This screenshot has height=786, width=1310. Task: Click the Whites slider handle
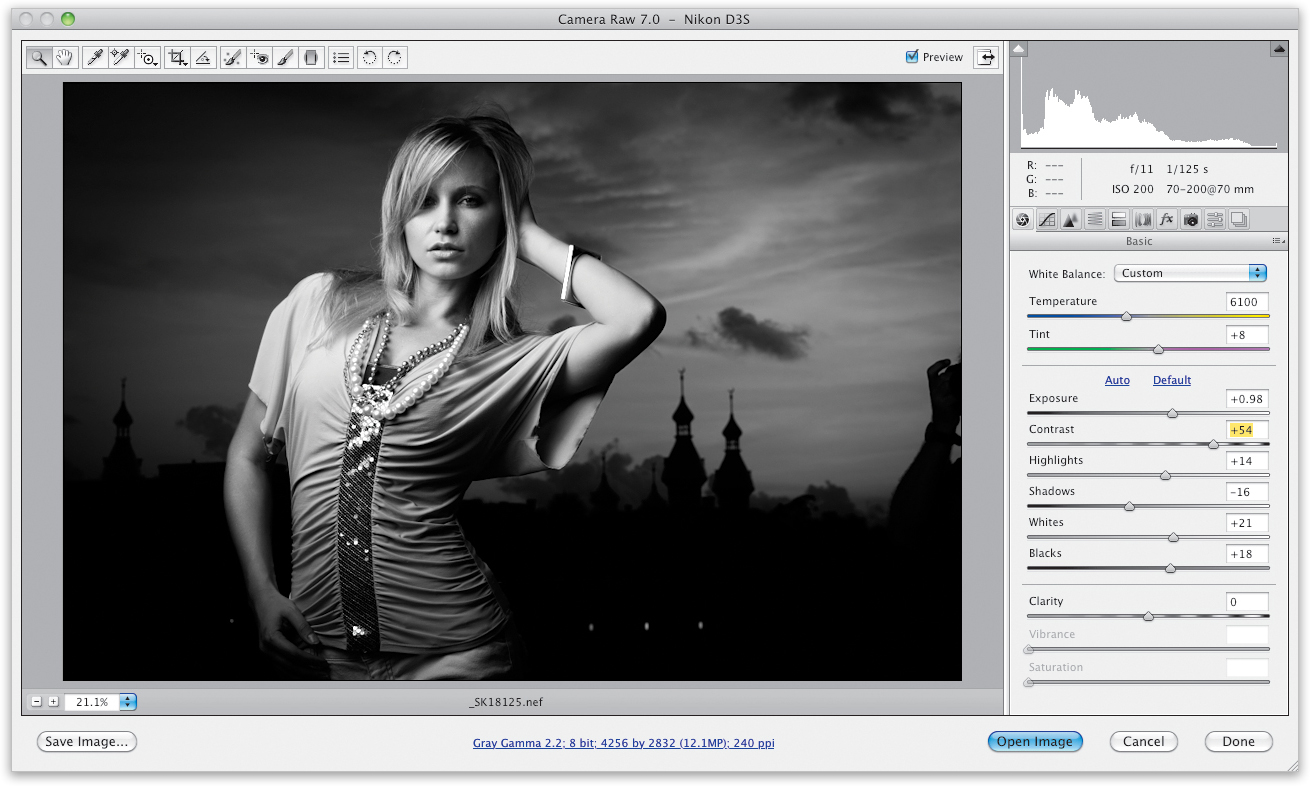(x=1173, y=537)
